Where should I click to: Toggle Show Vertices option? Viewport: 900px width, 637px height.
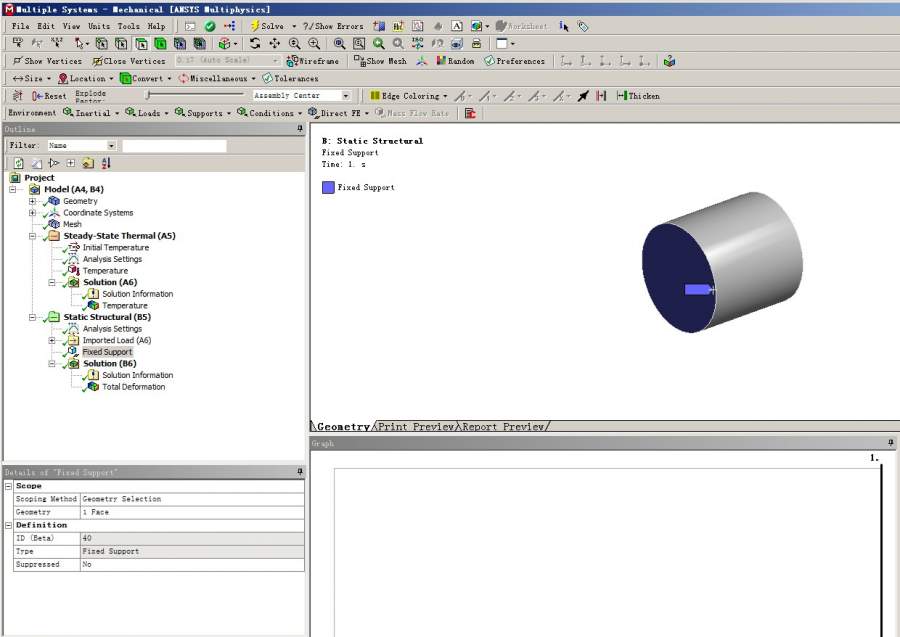click(x=47, y=61)
